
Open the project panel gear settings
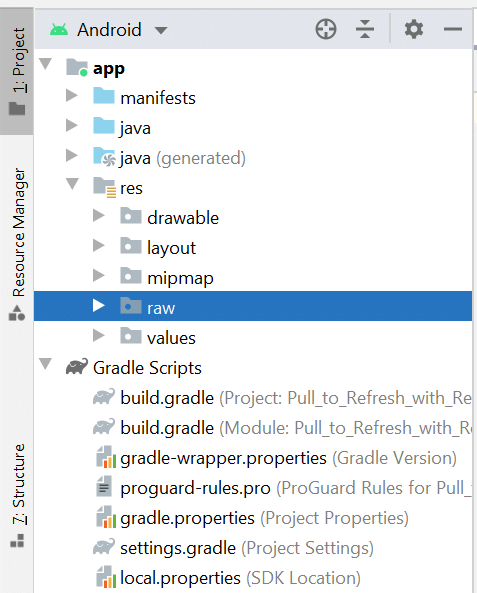coord(414,29)
